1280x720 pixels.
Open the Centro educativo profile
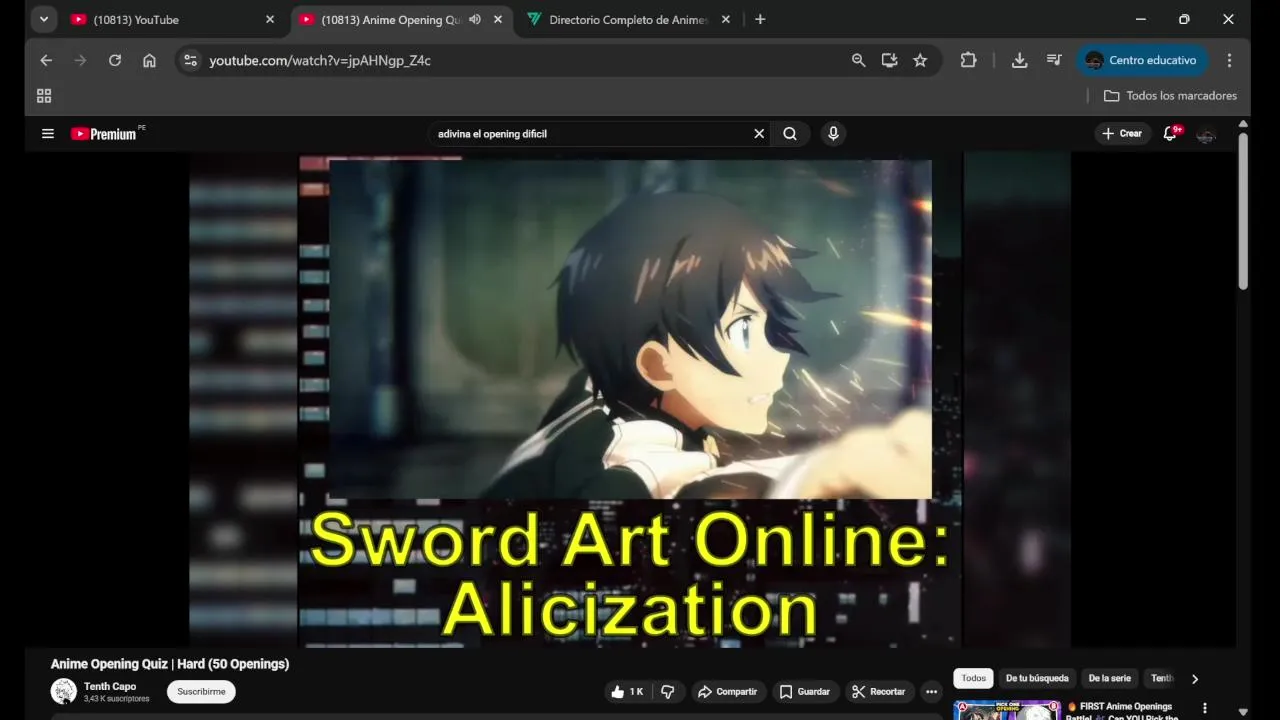[x=1141, y=60]
